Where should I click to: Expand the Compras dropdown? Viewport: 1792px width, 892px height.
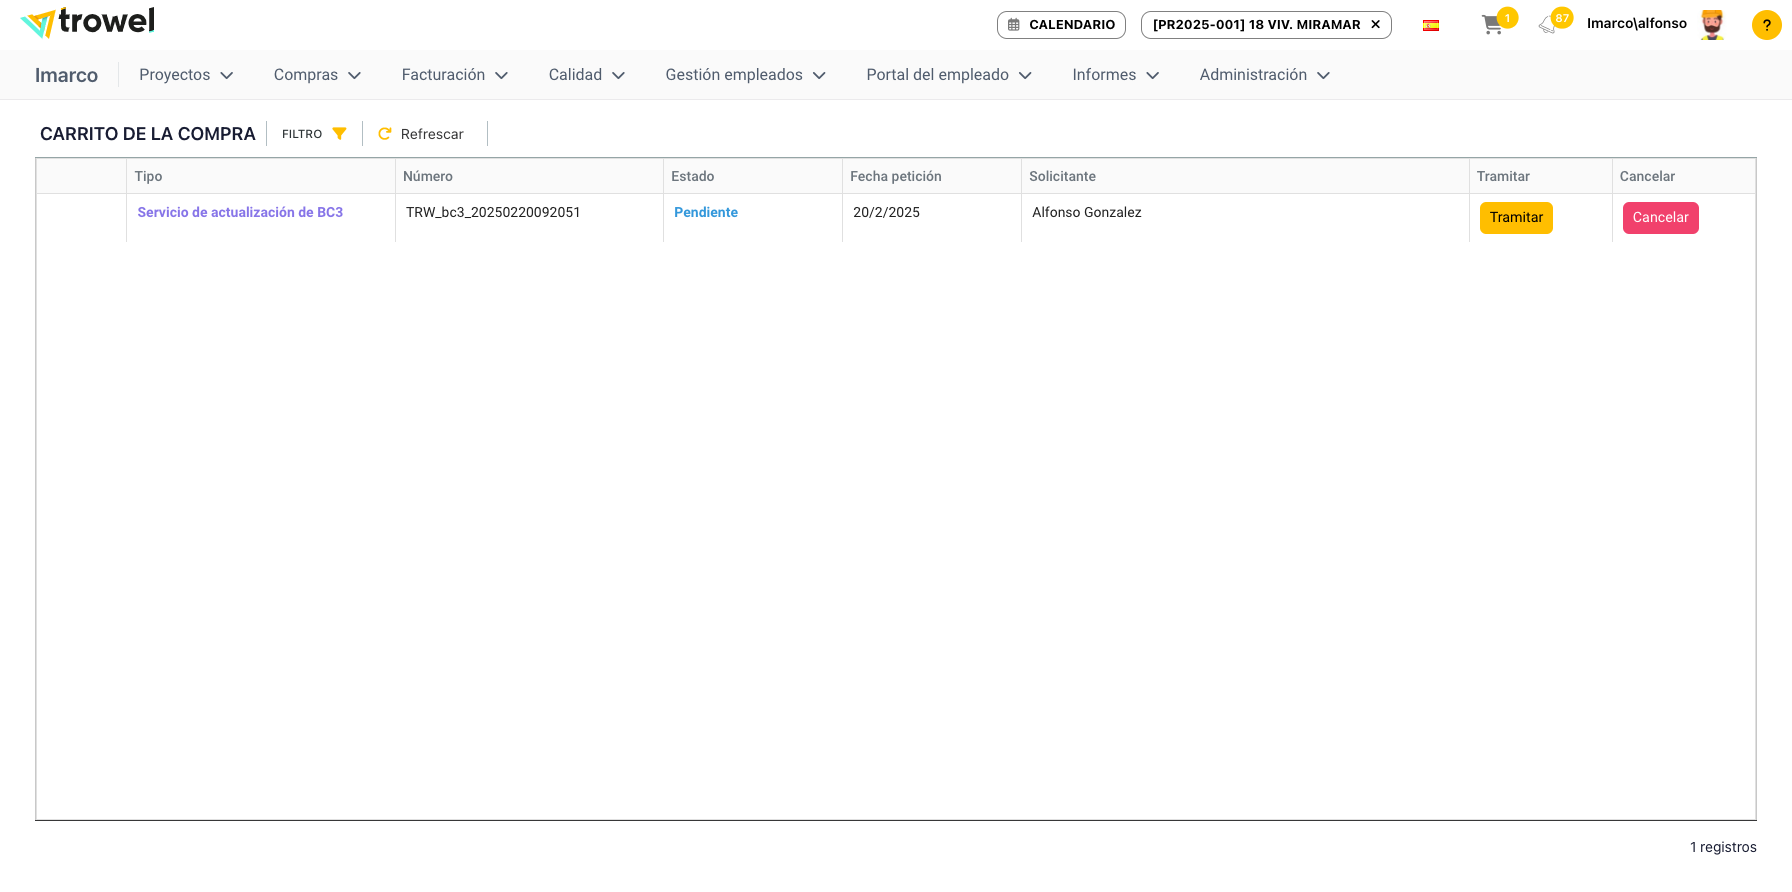coord(317,75)
